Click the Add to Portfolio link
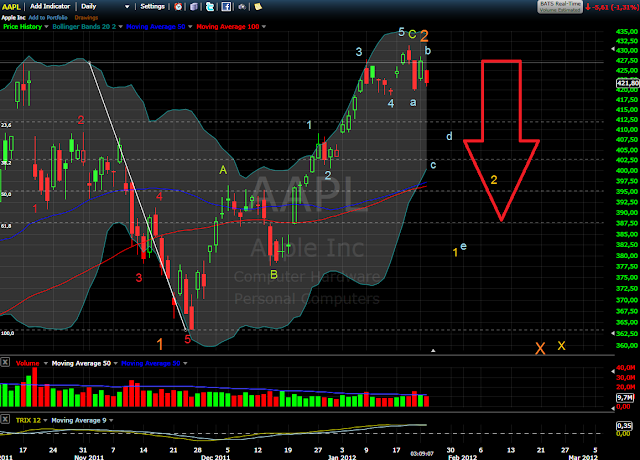The image size is (640, 460). [x=48, y=18]
